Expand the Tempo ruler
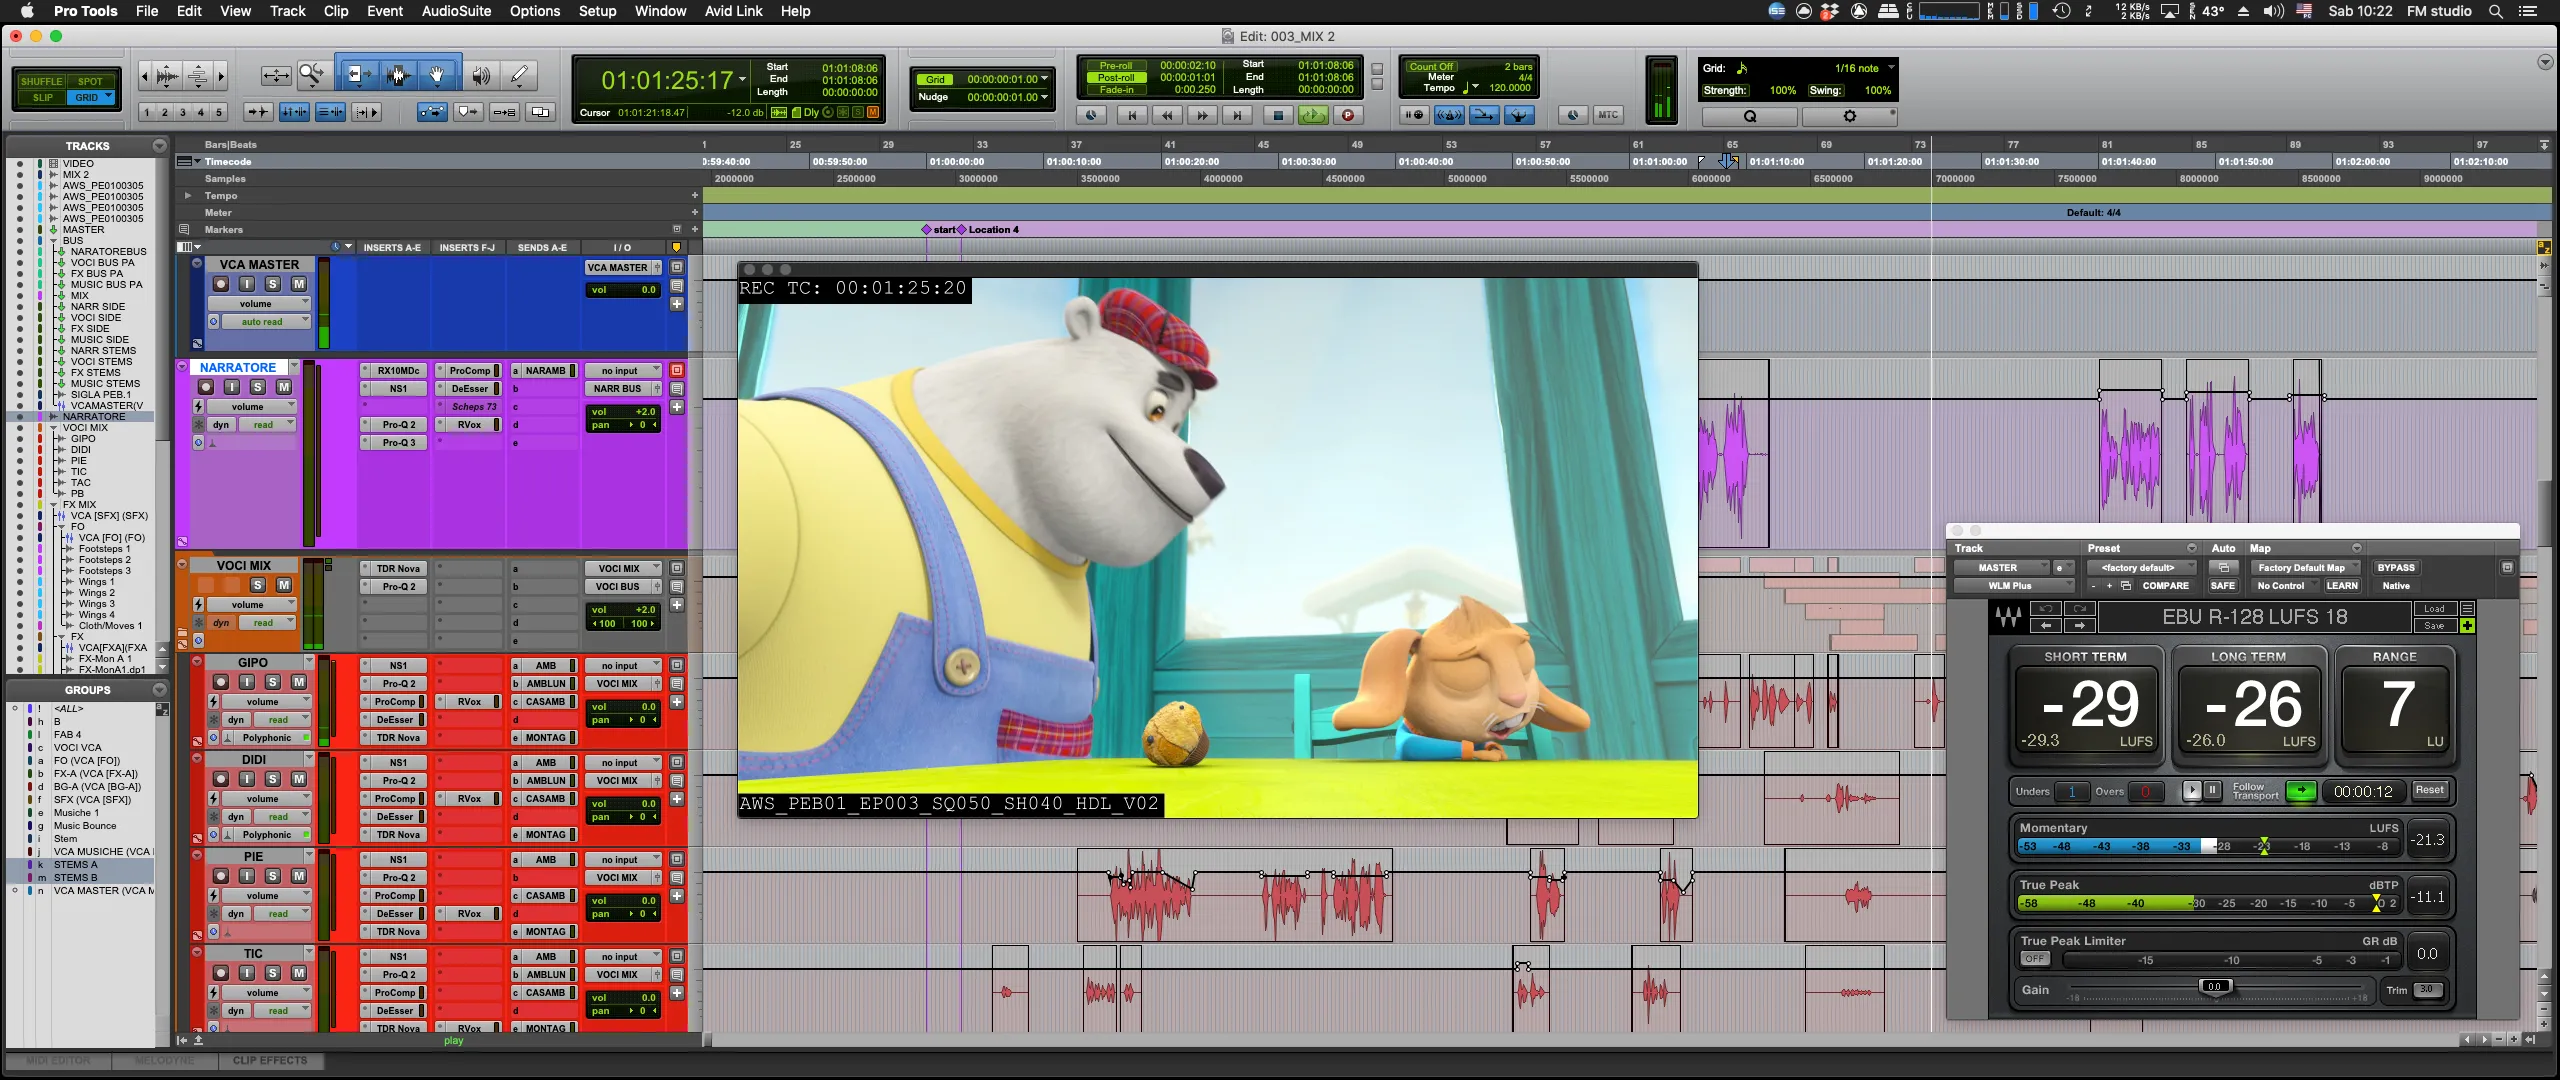The height and width of the screenshot is (1080, 2560). (187, 196)
